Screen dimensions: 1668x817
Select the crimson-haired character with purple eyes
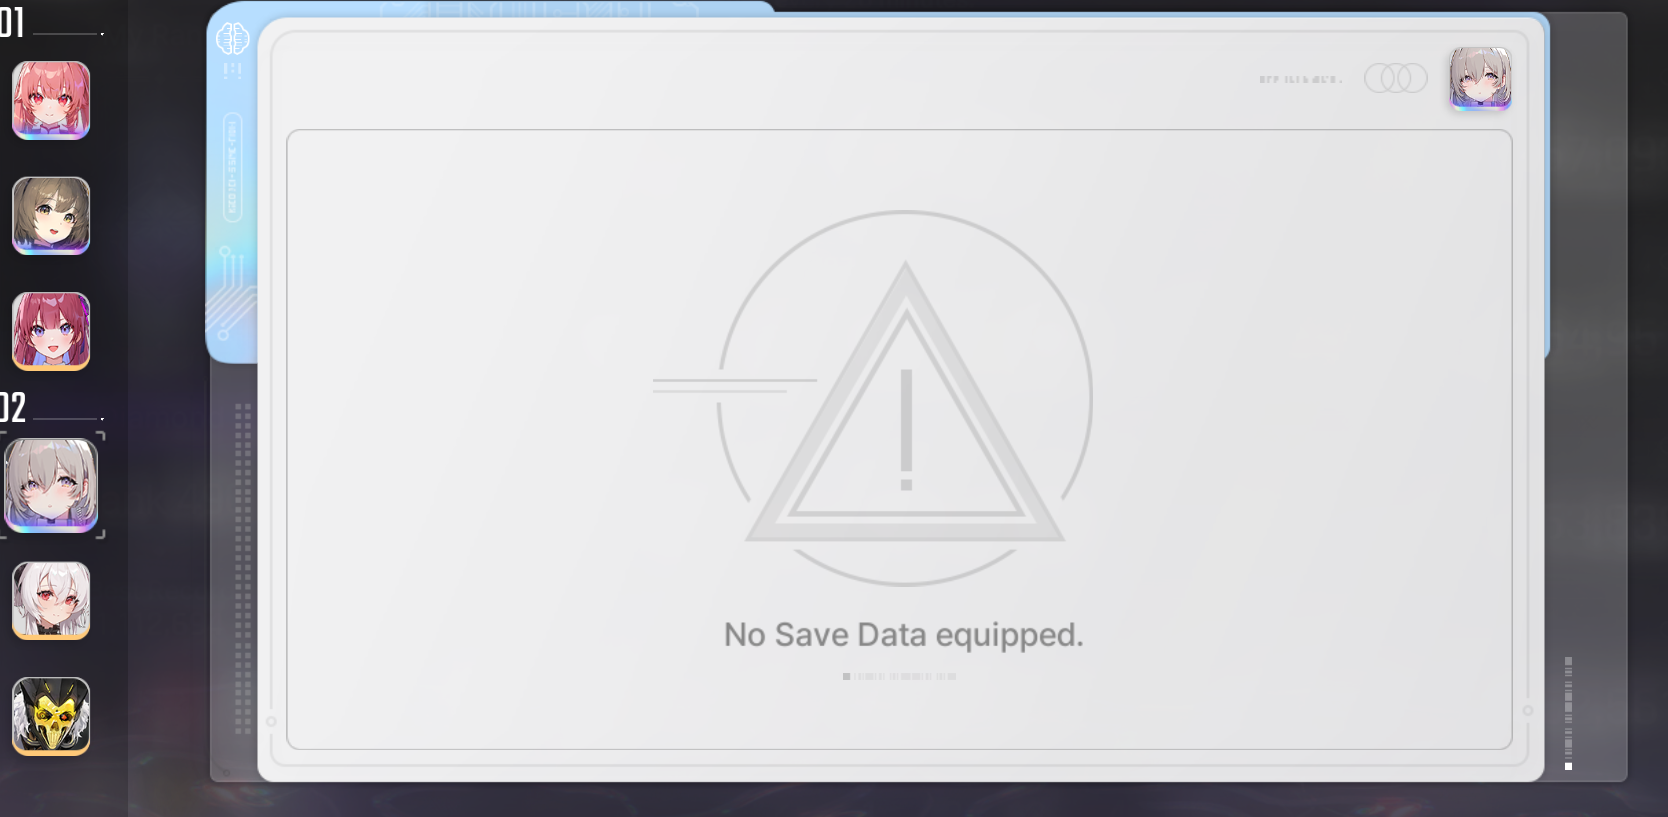coord(51,331)
